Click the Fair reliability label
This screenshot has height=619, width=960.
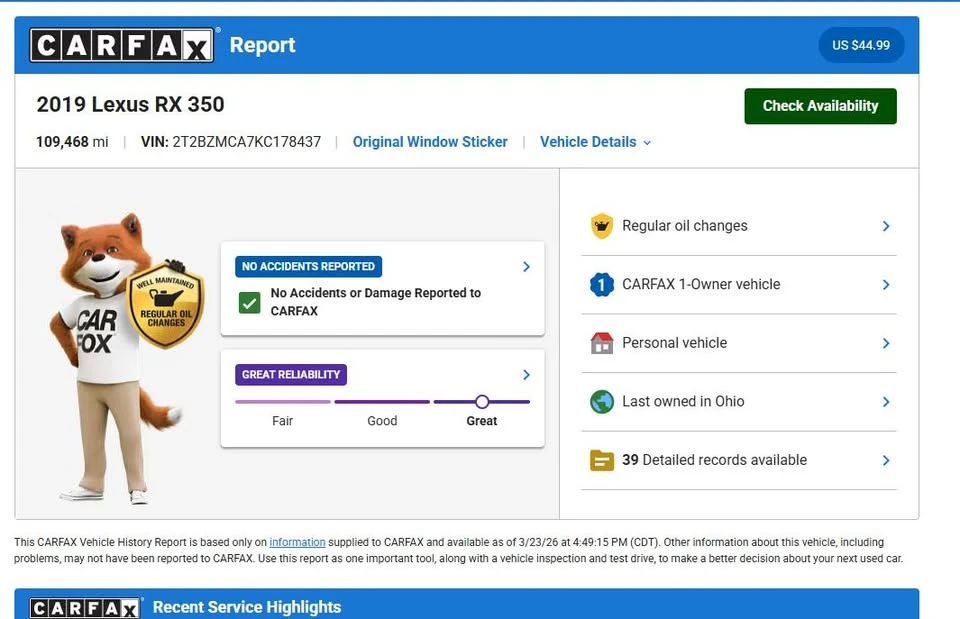click(x=283, y=421)
